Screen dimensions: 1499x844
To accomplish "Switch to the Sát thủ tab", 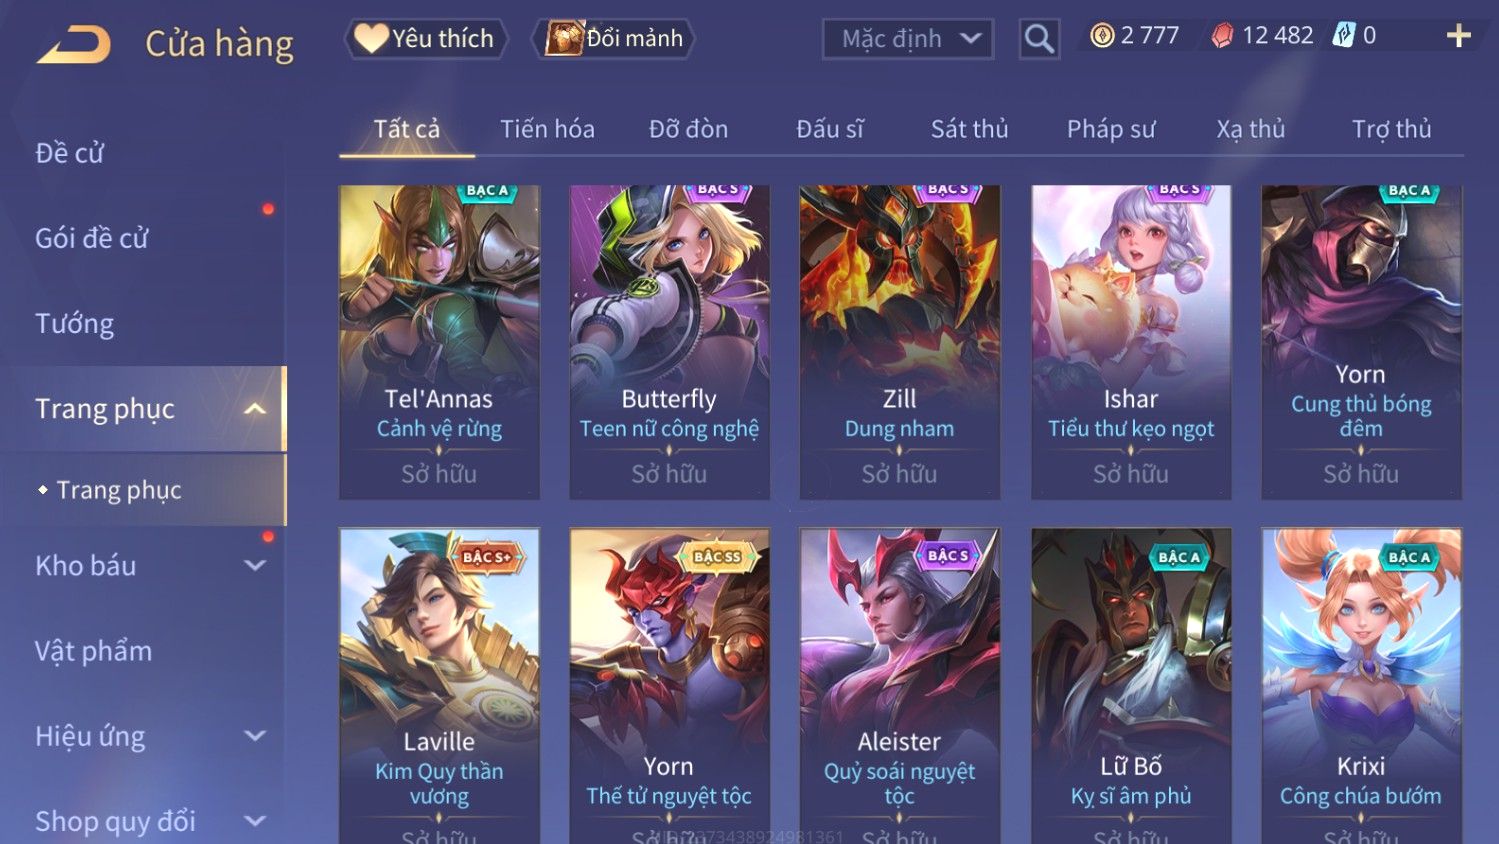I will point(969,129).
